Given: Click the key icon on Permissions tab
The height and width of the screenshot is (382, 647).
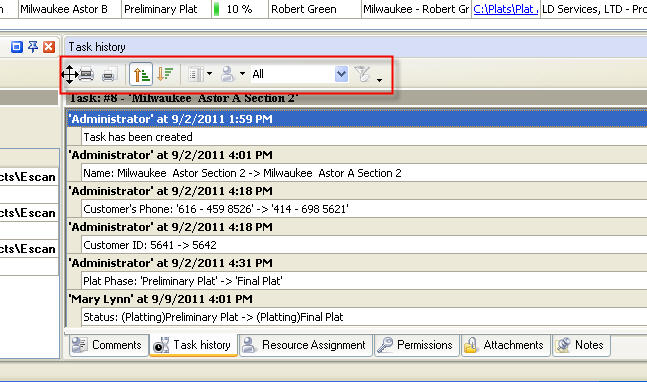Looking at the screenshot, I should [x=385, y=345].
